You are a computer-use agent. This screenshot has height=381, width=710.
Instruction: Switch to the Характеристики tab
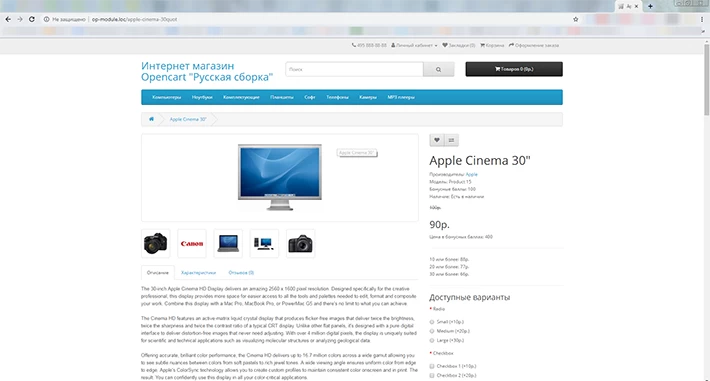[198, 273]
